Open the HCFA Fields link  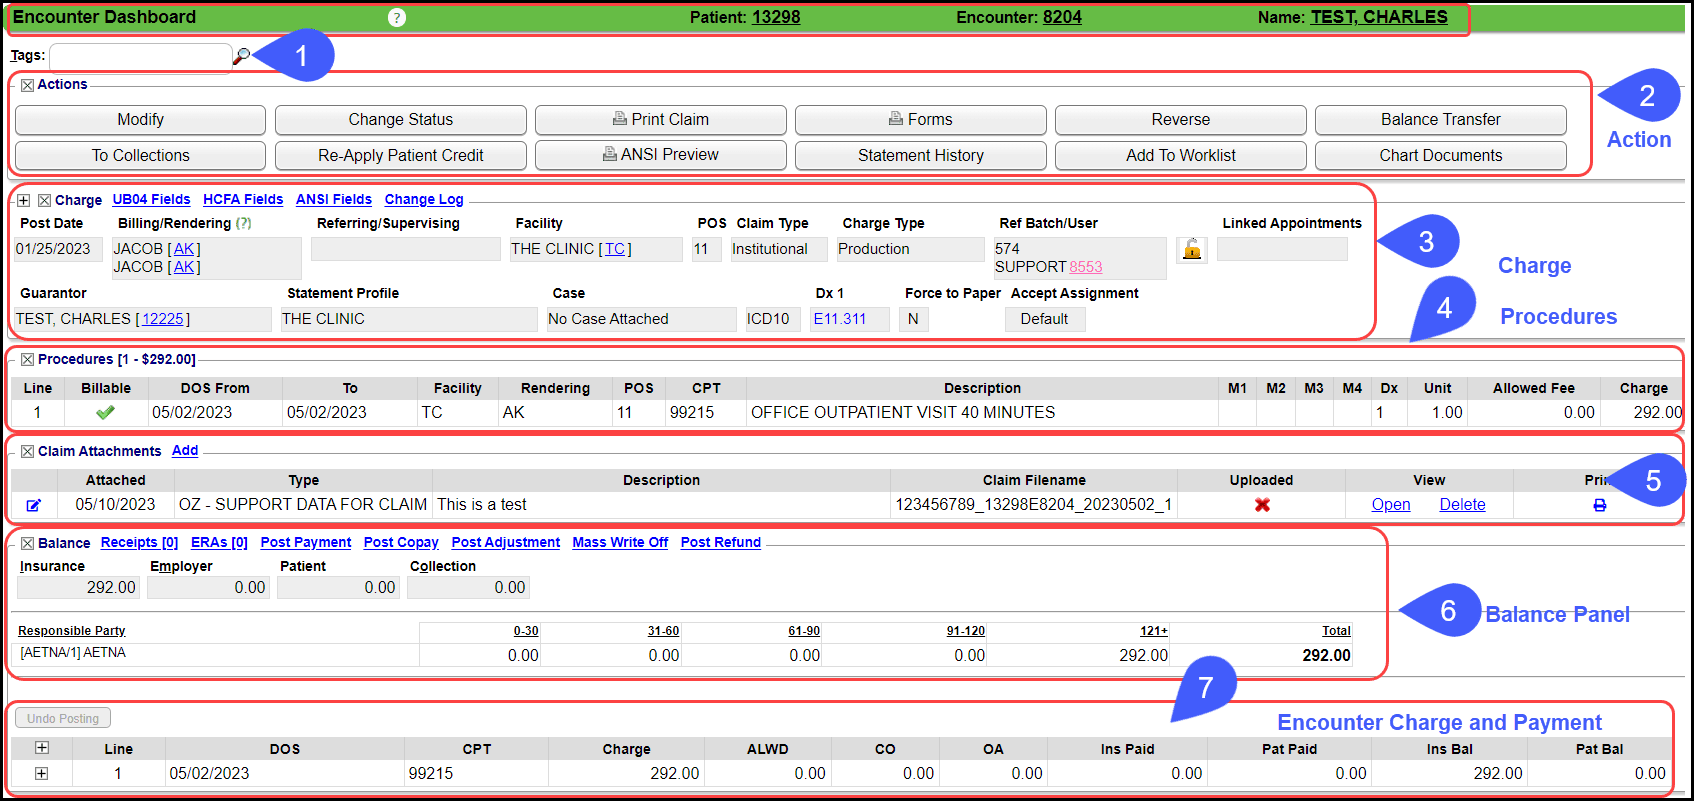[x=243, y=199]
